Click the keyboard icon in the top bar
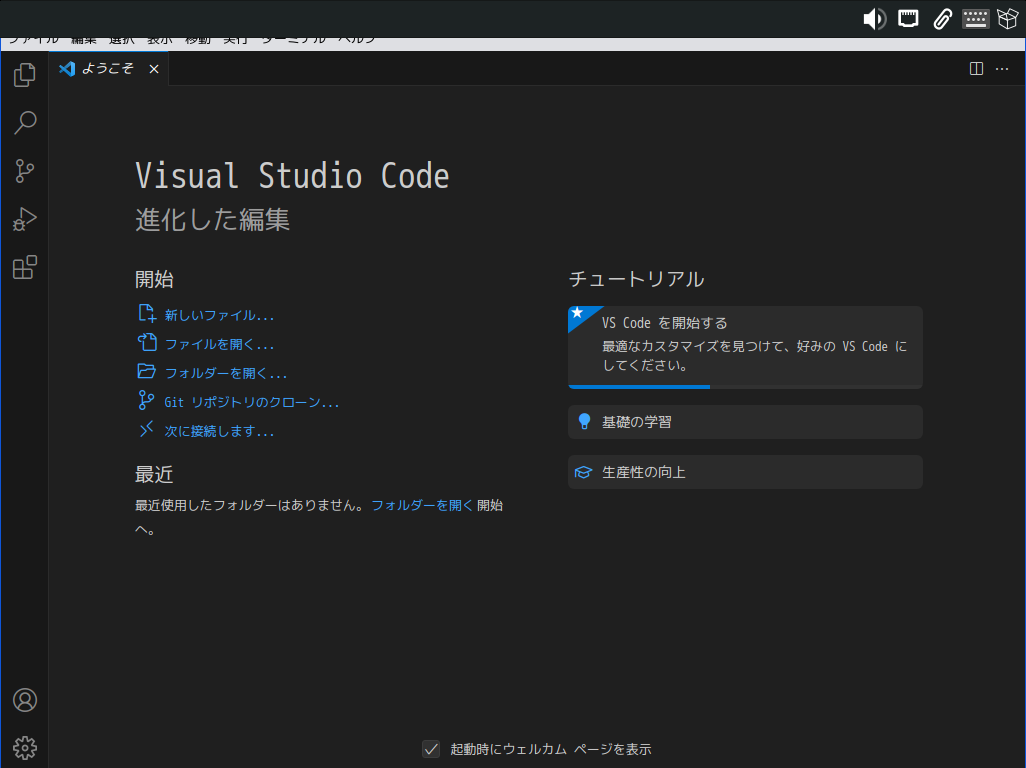The height and width of the screenshot is (768, 1026). click(976, 19)
